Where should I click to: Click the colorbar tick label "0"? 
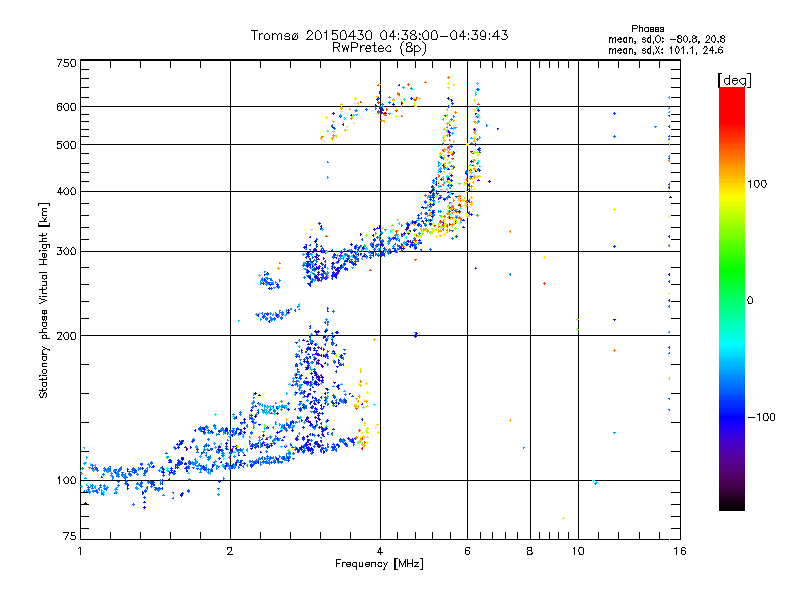(749, 301)
